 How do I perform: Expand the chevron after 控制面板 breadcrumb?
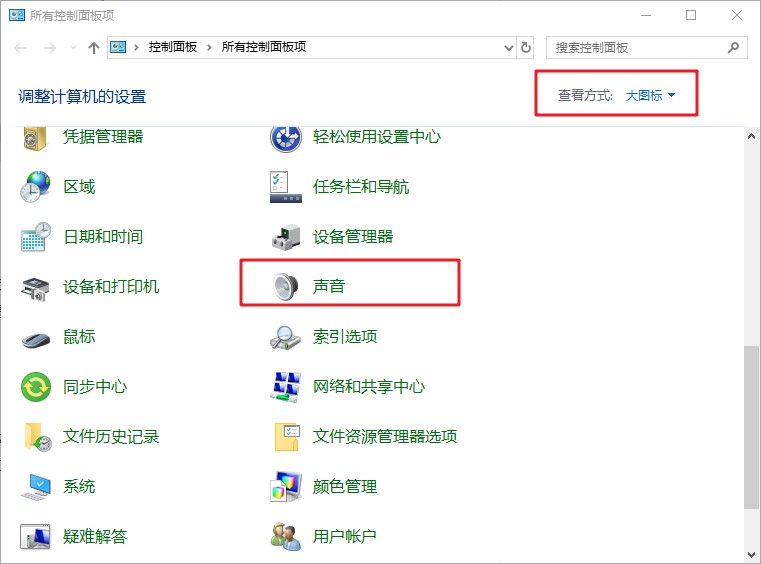point(209,47)
